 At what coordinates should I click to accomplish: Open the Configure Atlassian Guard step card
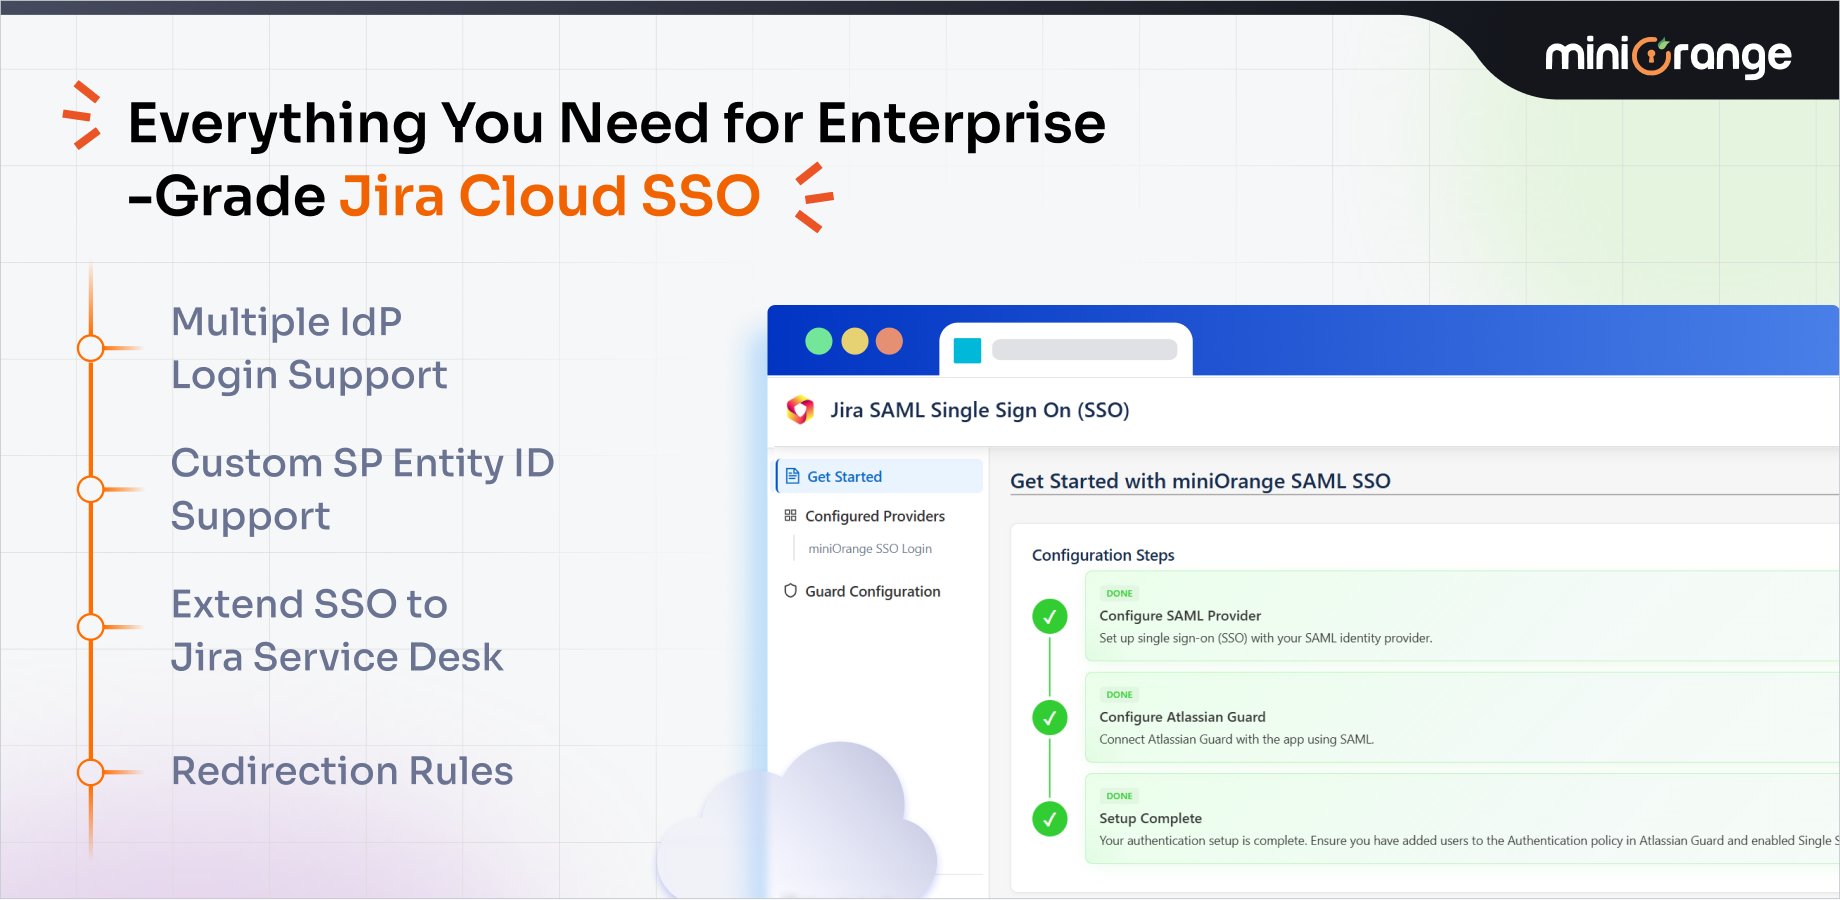(x=1462, y=717)
